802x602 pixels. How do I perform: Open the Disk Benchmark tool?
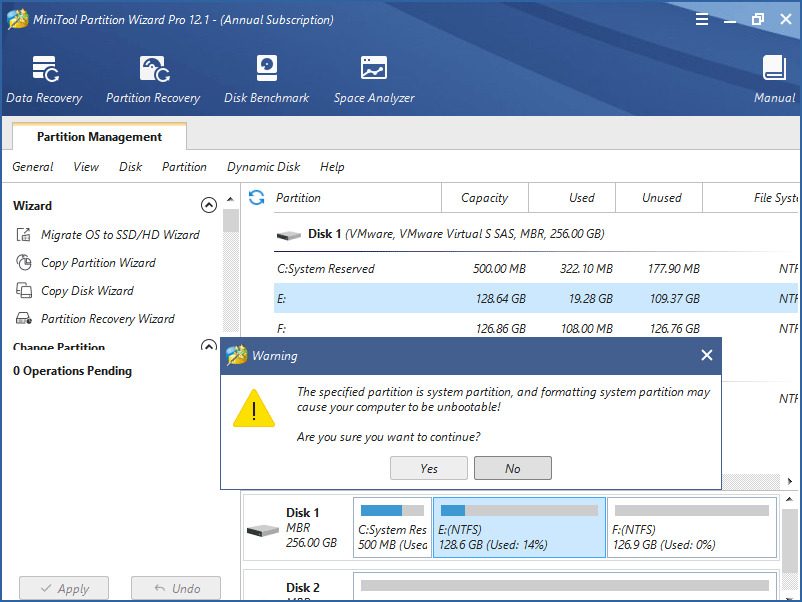266,79
